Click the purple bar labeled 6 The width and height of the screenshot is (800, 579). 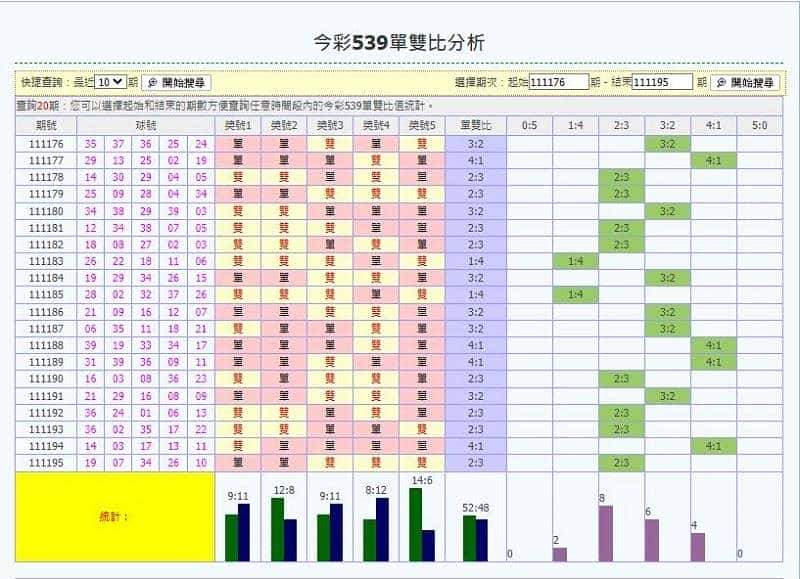point(652,540)
